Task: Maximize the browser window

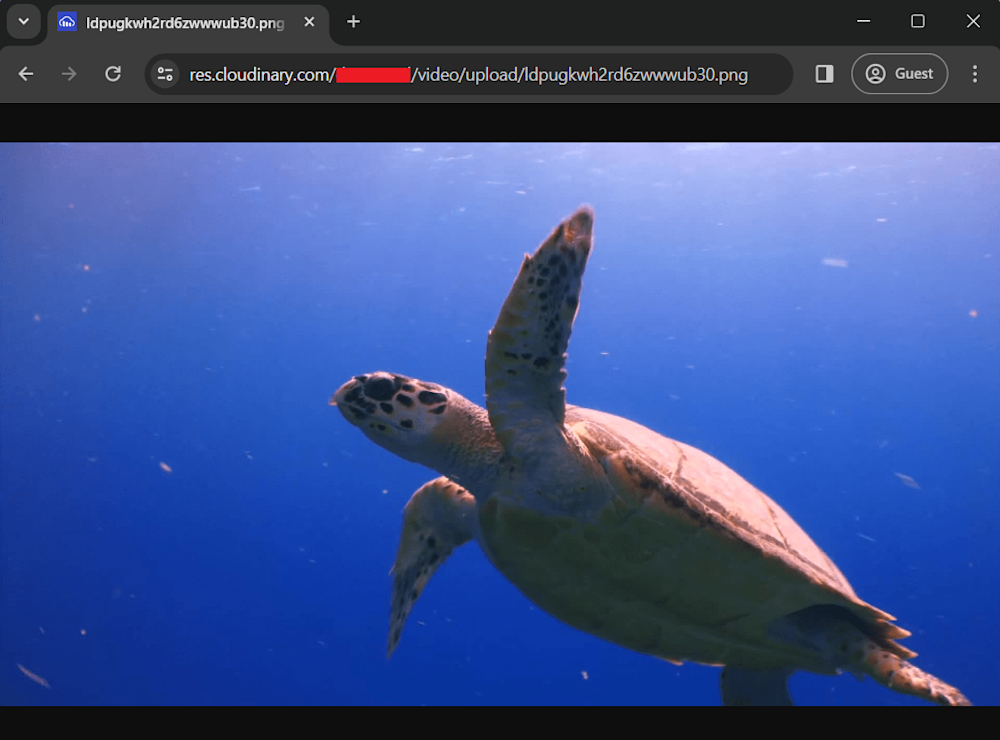Action: 918,21
